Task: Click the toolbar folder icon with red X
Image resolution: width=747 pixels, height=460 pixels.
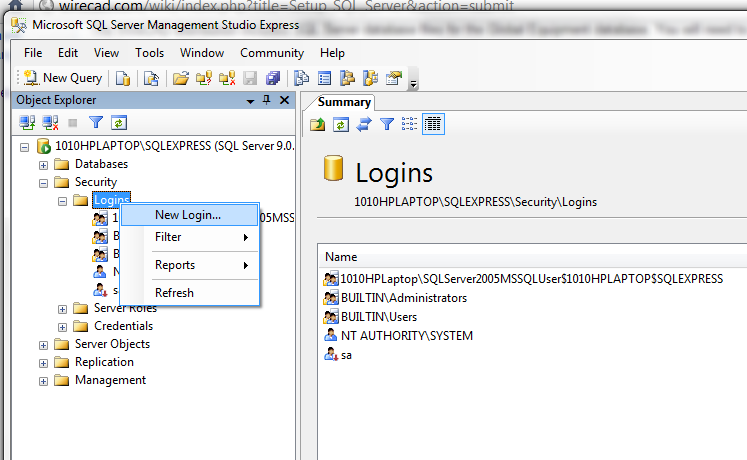Action: (x=227, y=78)
